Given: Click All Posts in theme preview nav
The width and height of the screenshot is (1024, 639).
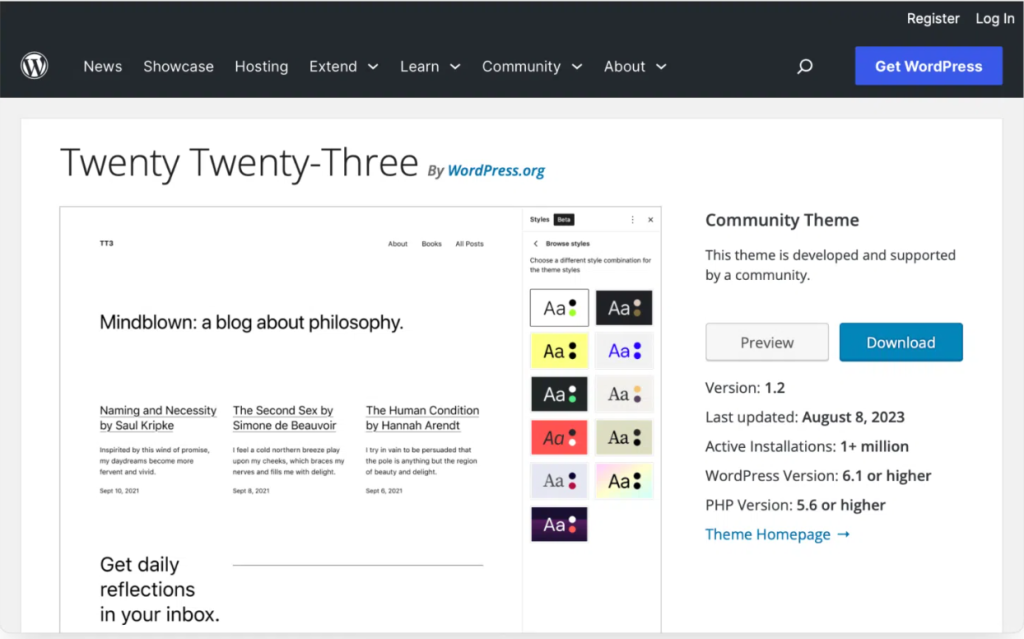Looking at the screenshot, I should point(470,244).
